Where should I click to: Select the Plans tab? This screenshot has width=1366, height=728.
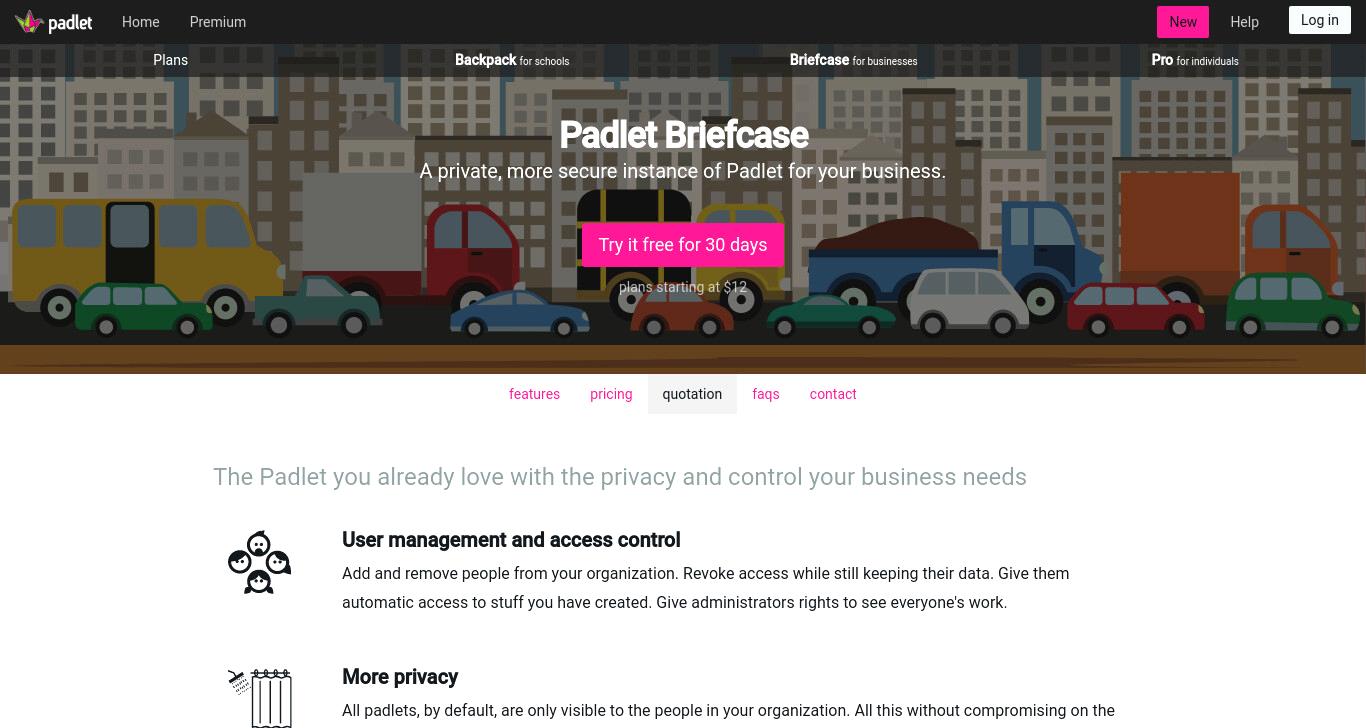pyautogui.click(x=171, y=60)
